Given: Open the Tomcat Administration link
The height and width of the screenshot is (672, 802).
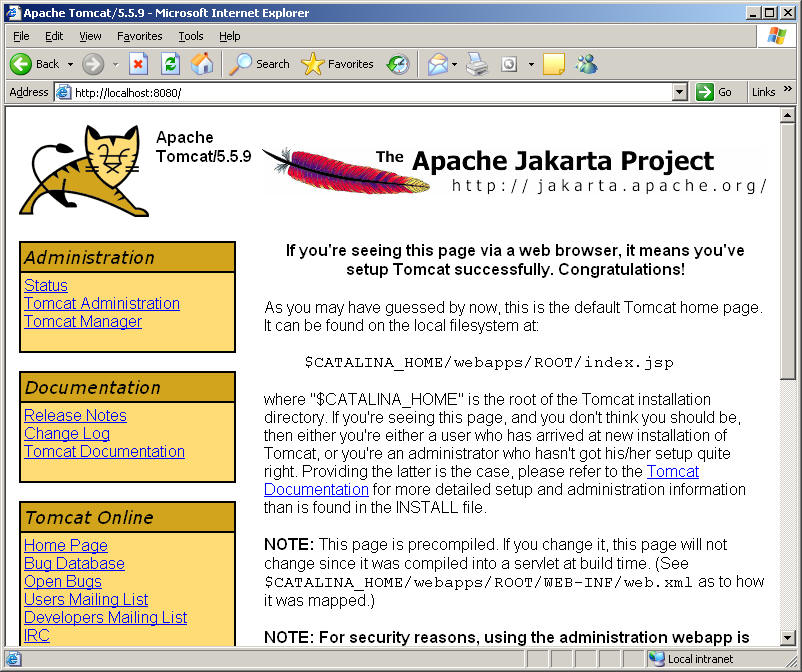Looking at the screenshot, I should [x=102, y=303].
